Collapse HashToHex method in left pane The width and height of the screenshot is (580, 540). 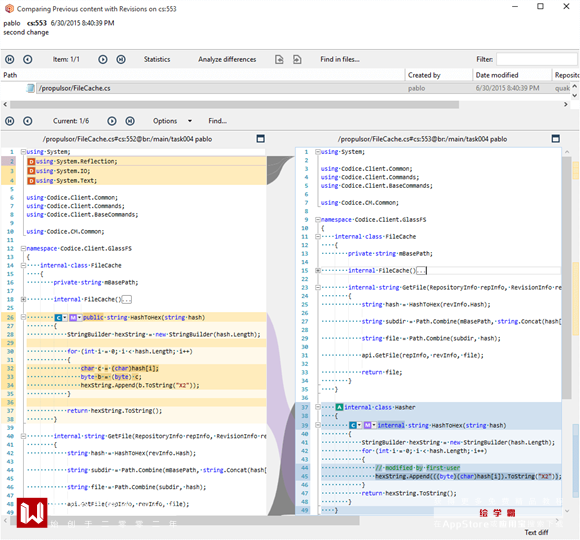pos(23,317)
